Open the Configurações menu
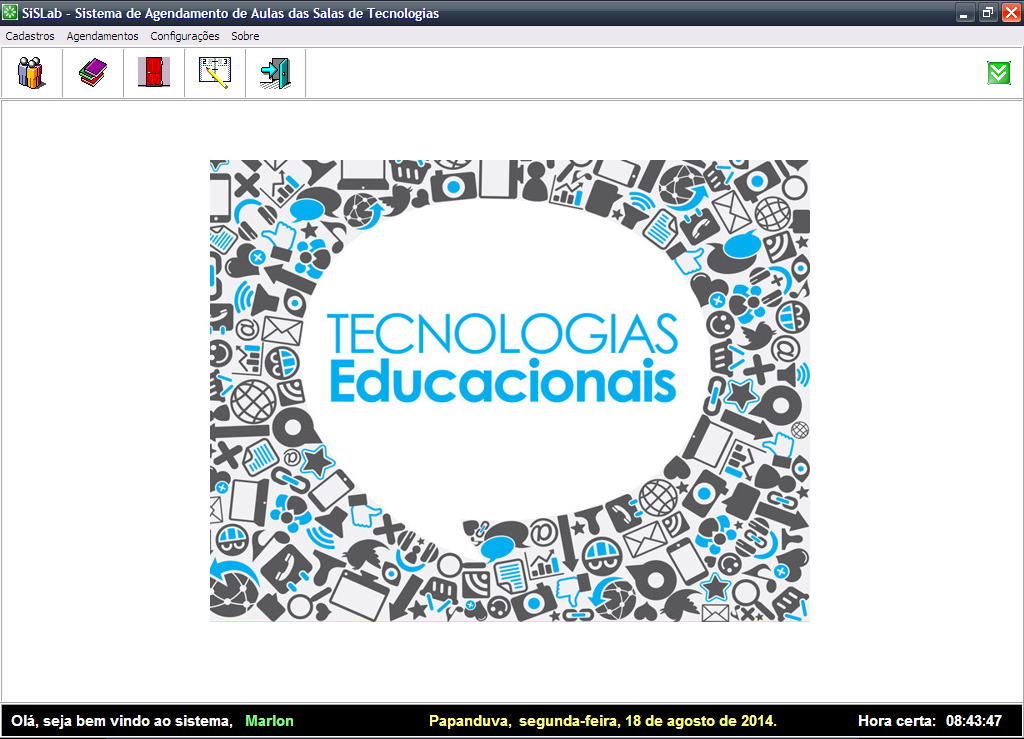 (x=185, y=35)
